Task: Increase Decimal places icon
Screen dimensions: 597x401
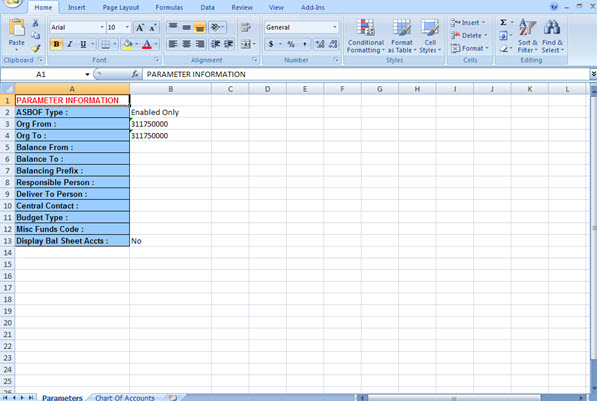Action: point(320,44)
